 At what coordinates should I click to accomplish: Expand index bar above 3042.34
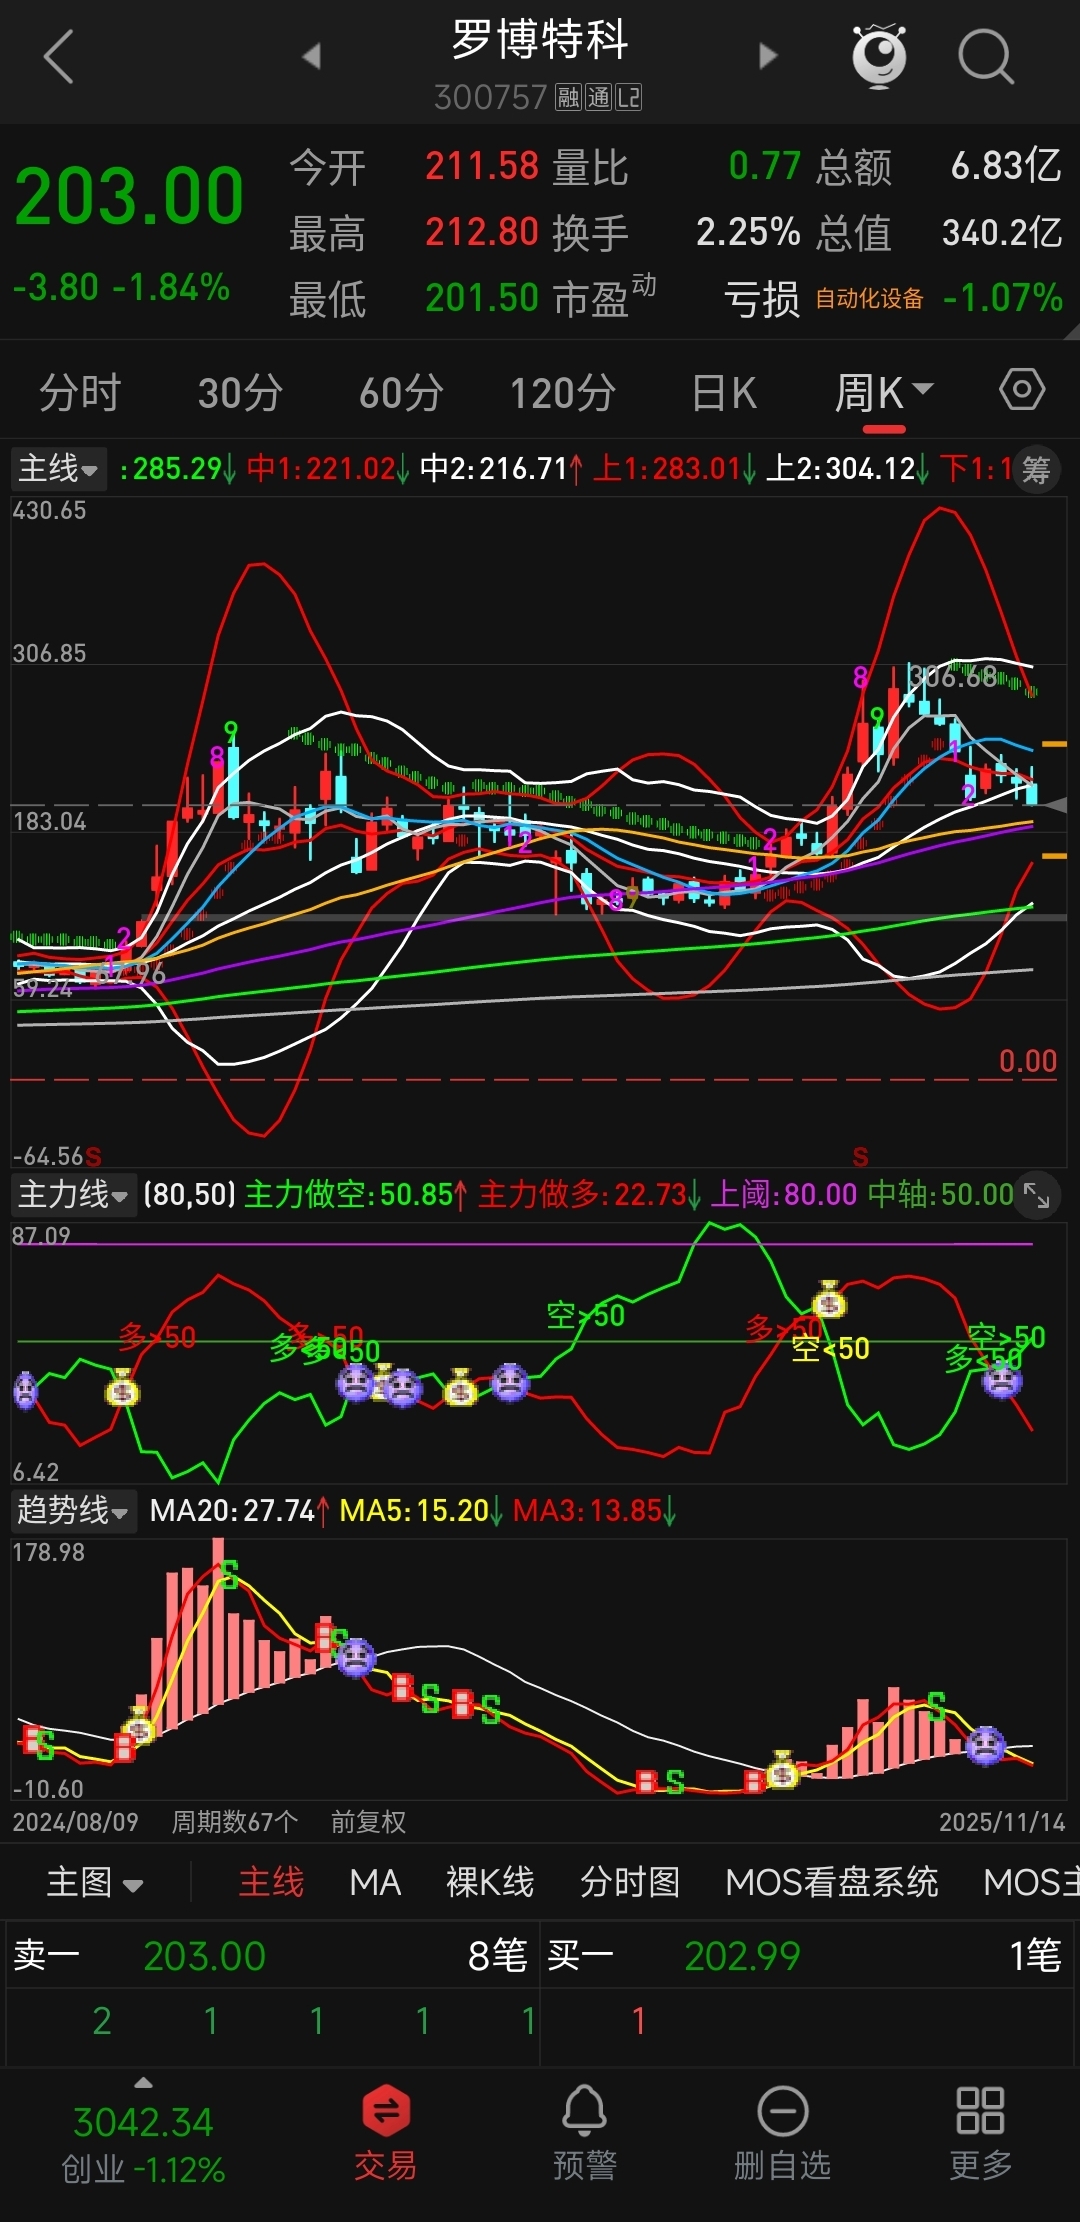tap(144, 2083)
